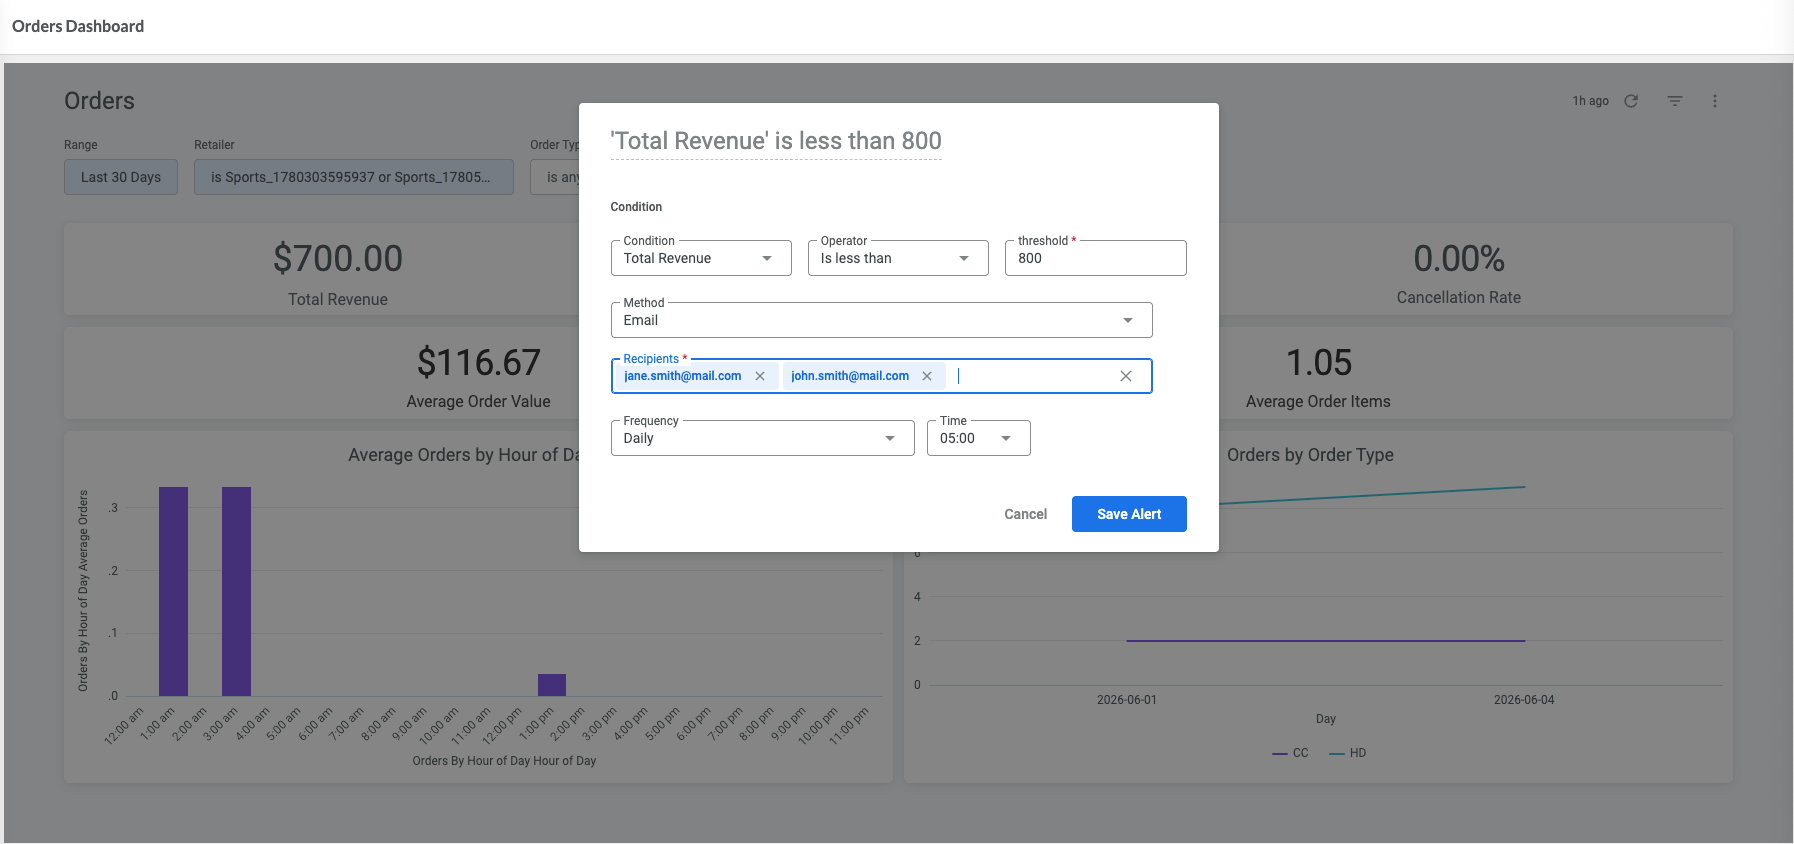The height and width of the screenshot is (844, 1794).
Task: Open the Method dropdown showing Email
Action: coord(881,320)
